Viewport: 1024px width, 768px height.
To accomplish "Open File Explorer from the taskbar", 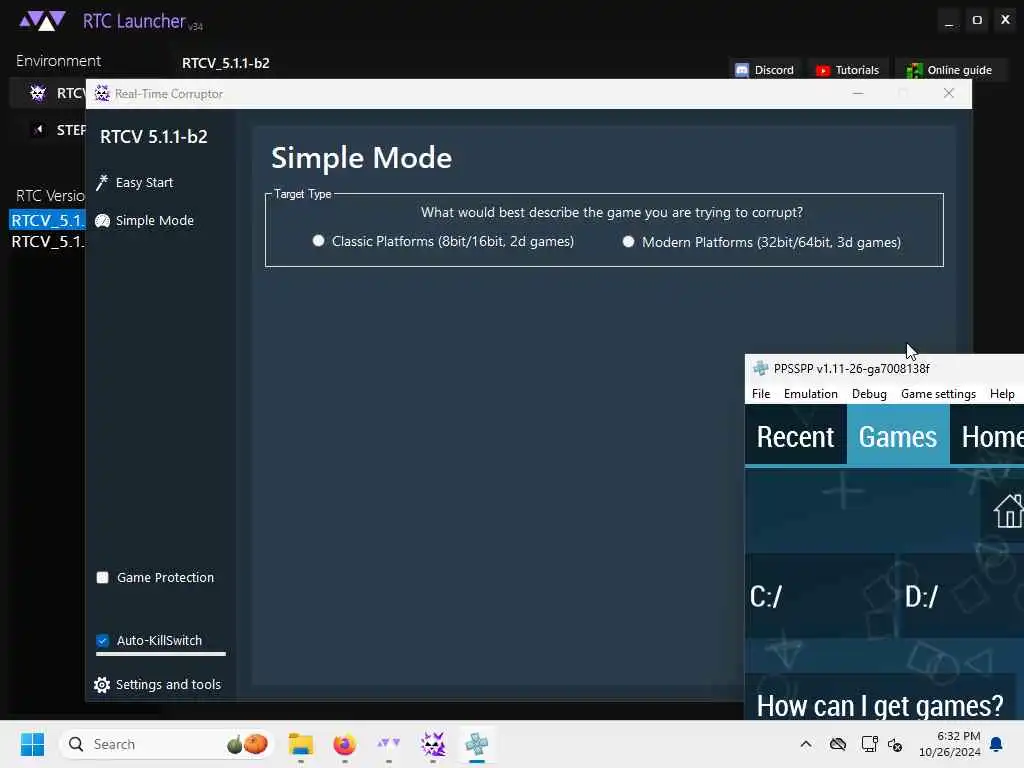I will 301,744.
